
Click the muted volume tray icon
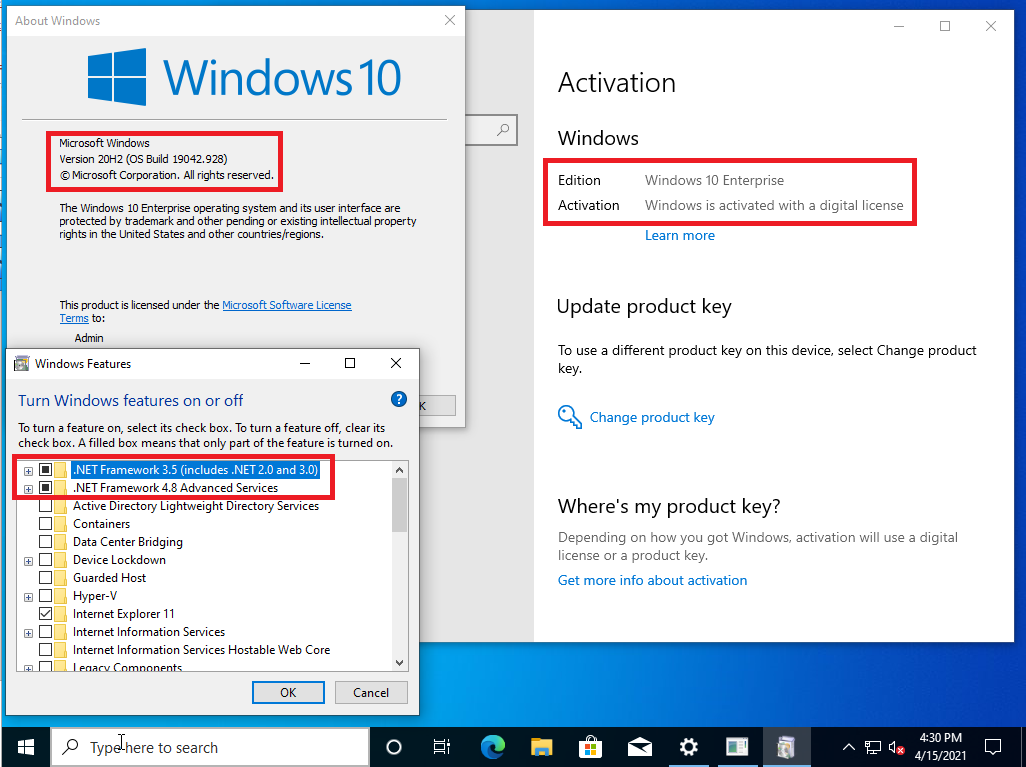coord(897,747)
